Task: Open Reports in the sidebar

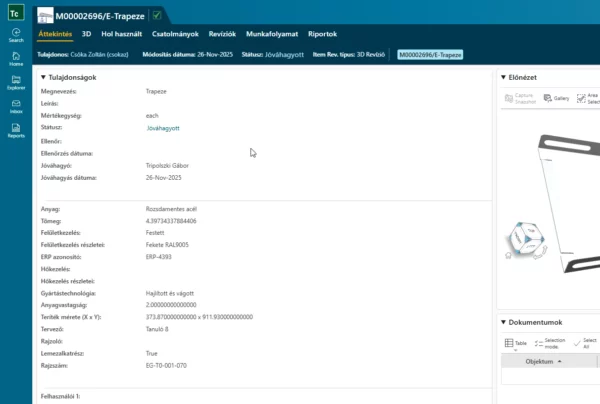Action: click(16, 130)
